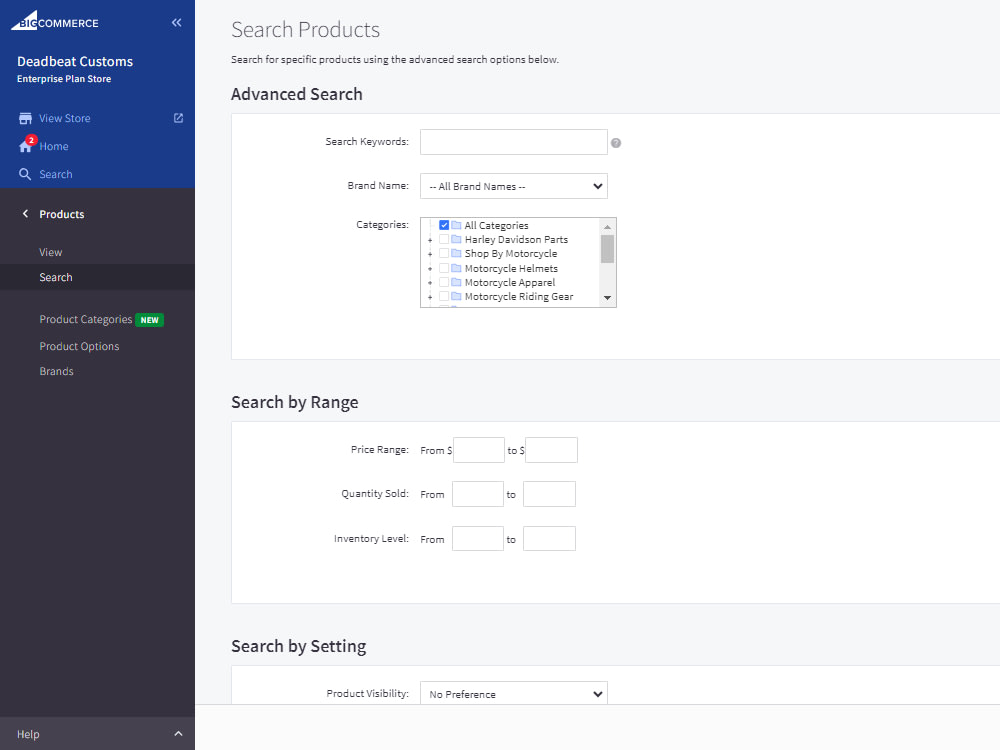This screenshot has height=750, width=1000.
Task: Expand the Help panel chevron
Action: tap(179, 734)
